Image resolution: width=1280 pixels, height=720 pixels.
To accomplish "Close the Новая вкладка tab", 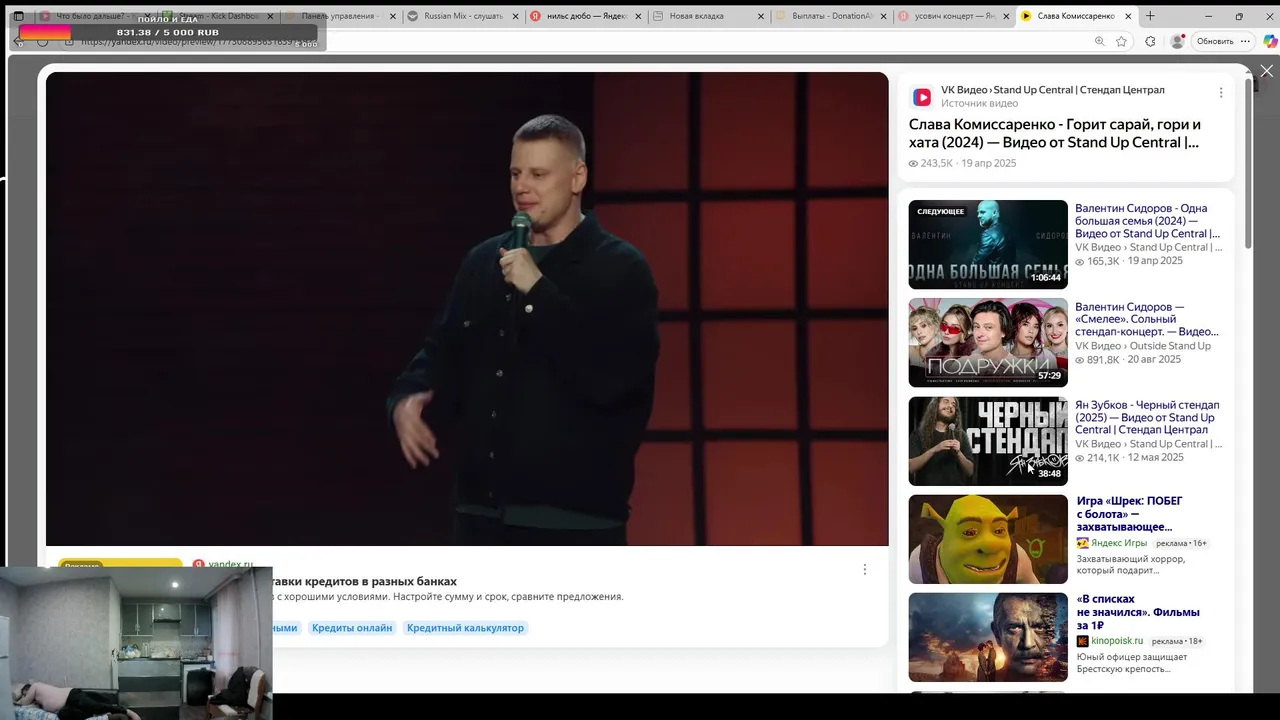I will [761, 16].
